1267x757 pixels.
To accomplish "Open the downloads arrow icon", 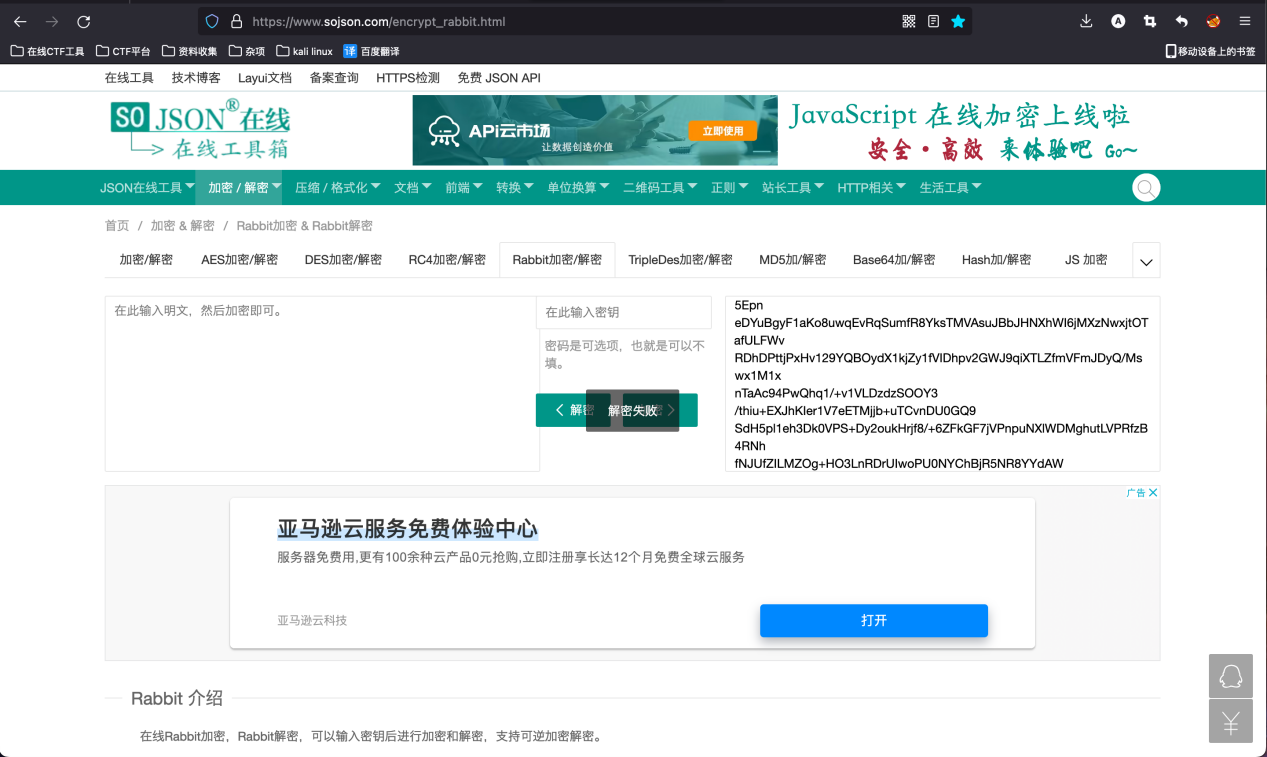I will click(1087, 21).
